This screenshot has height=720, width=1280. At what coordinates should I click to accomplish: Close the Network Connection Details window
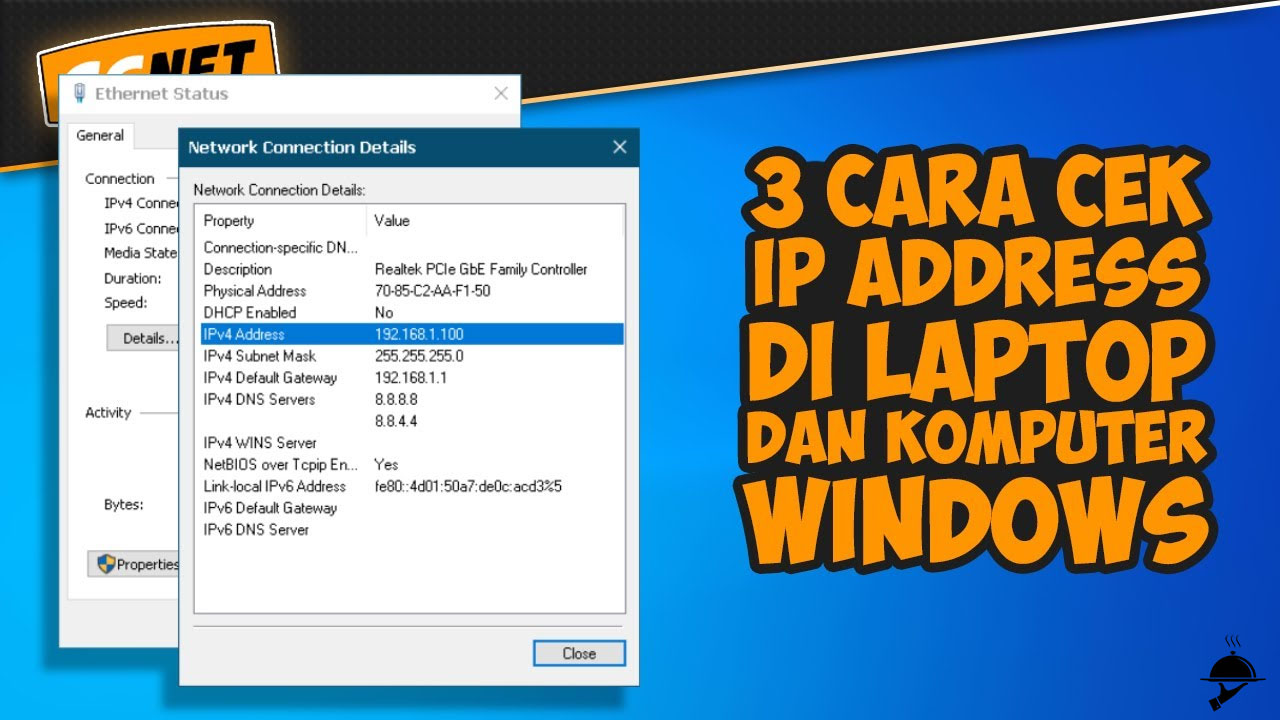(620, 147)
